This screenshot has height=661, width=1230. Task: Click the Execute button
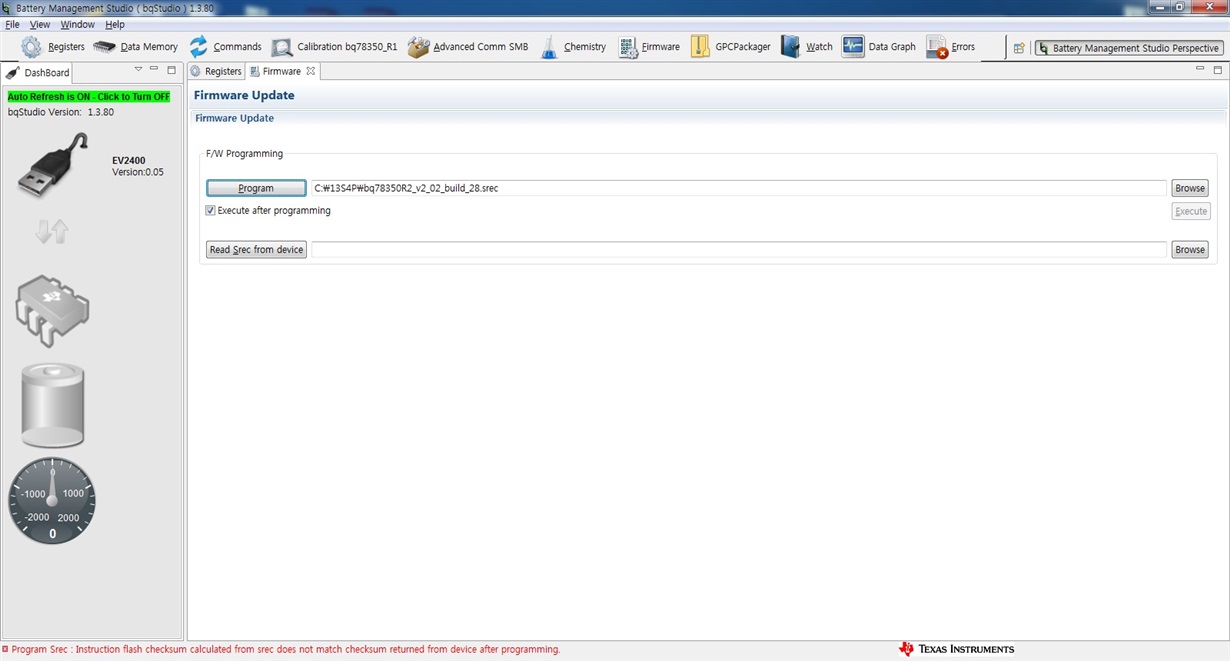point(1190,211)
